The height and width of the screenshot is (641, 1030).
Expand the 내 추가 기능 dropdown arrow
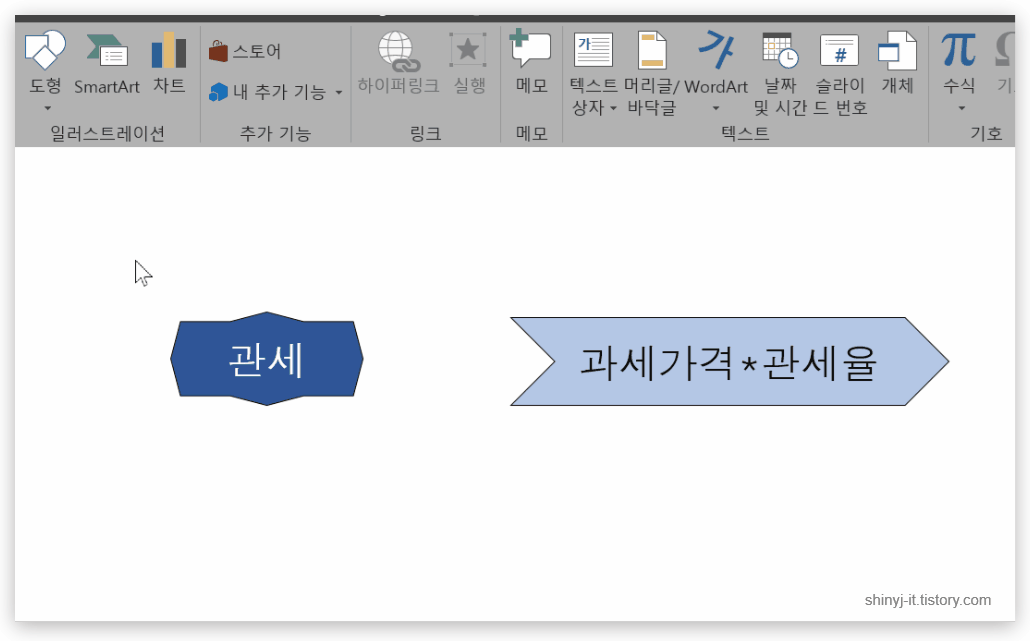(339, 93)
